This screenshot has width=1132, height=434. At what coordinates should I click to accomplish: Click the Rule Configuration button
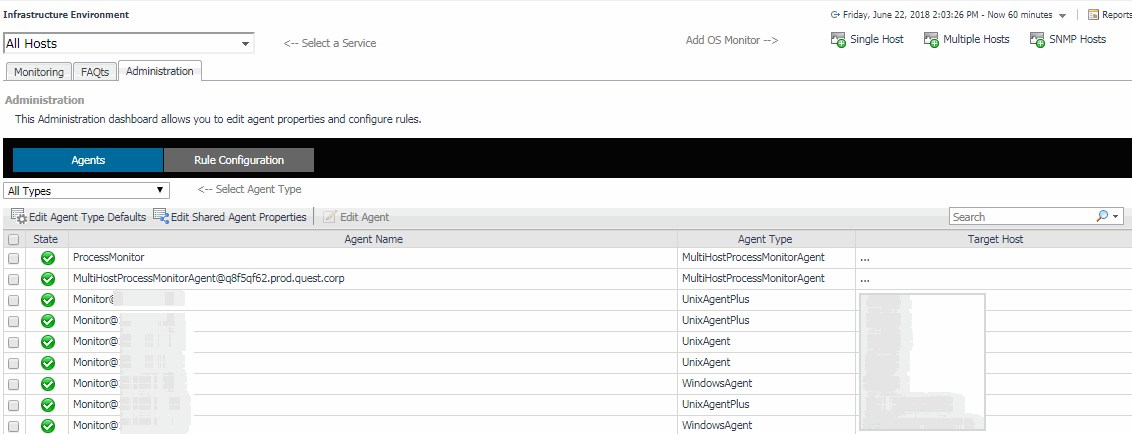point(238,160)
